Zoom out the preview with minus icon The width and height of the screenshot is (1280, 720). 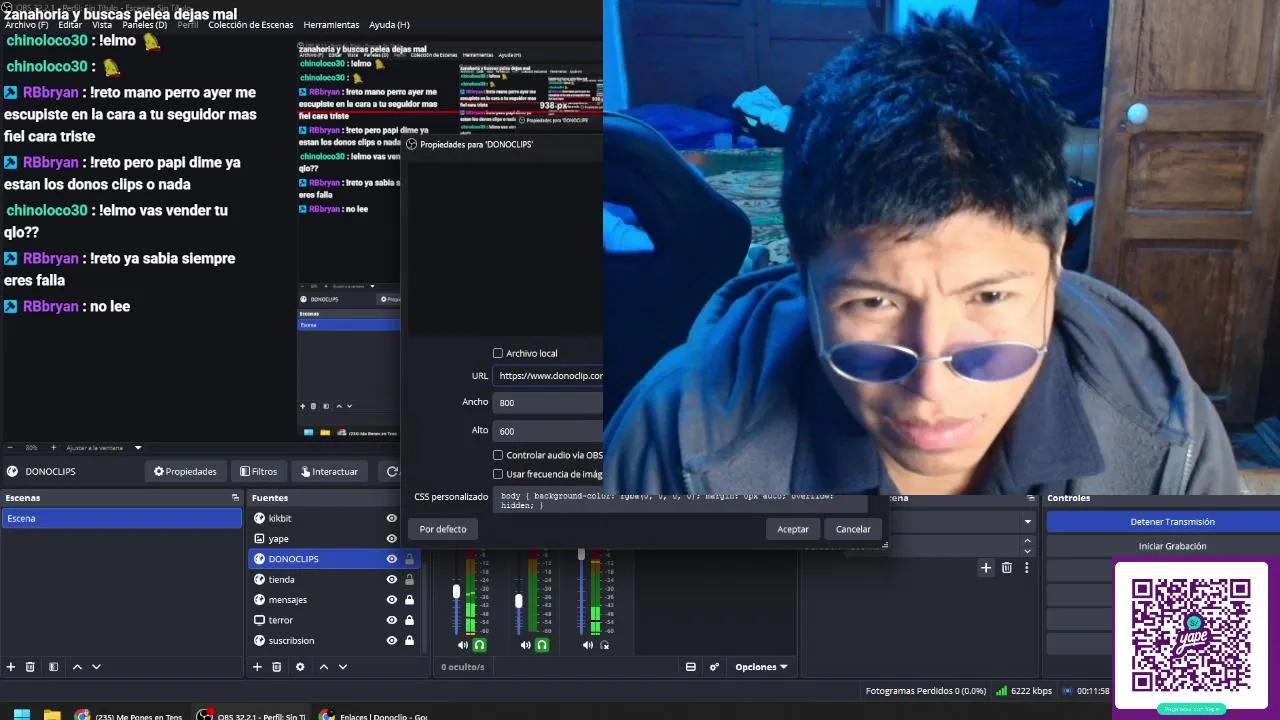coord(10,448)
